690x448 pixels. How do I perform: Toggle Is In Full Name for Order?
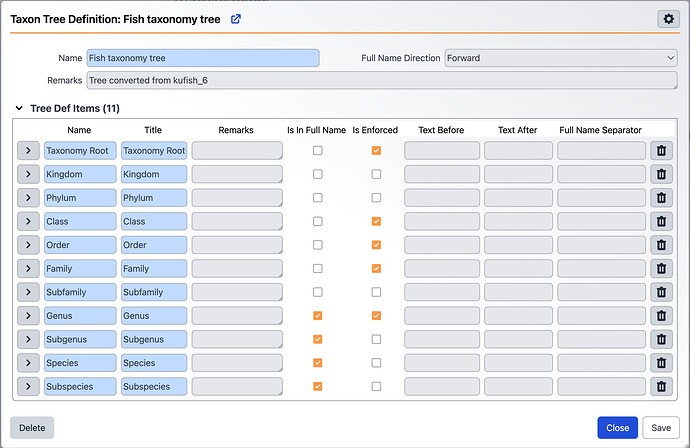(318, 245)
